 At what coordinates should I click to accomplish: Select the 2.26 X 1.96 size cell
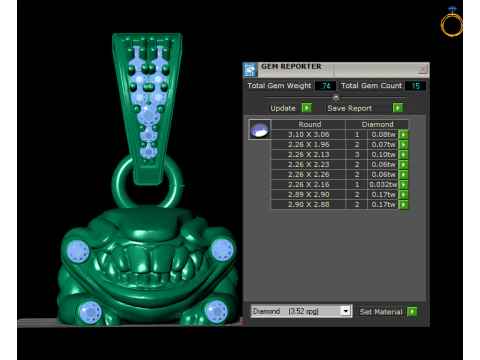[x=308, y=144]
